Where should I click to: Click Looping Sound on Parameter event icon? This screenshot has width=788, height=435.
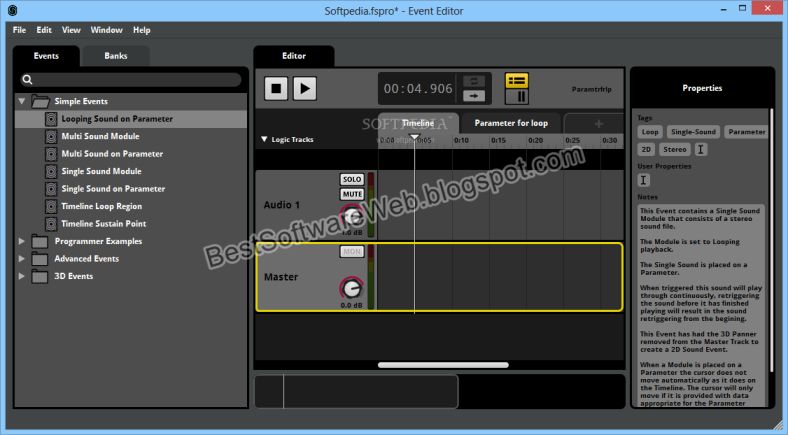pyautogui.click(x=51, y=119)
